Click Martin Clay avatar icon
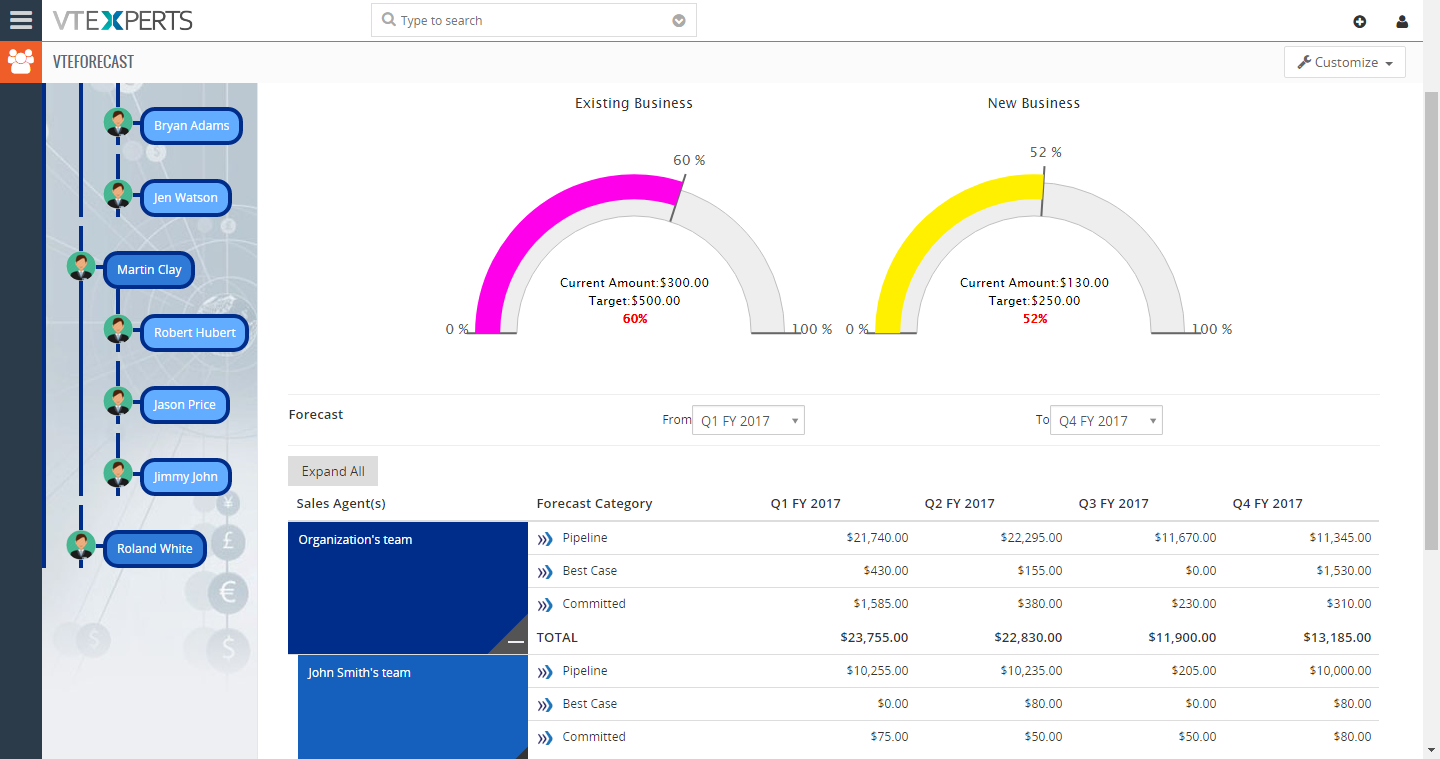Screen dimensions: 1440x759 click(81, 267)
